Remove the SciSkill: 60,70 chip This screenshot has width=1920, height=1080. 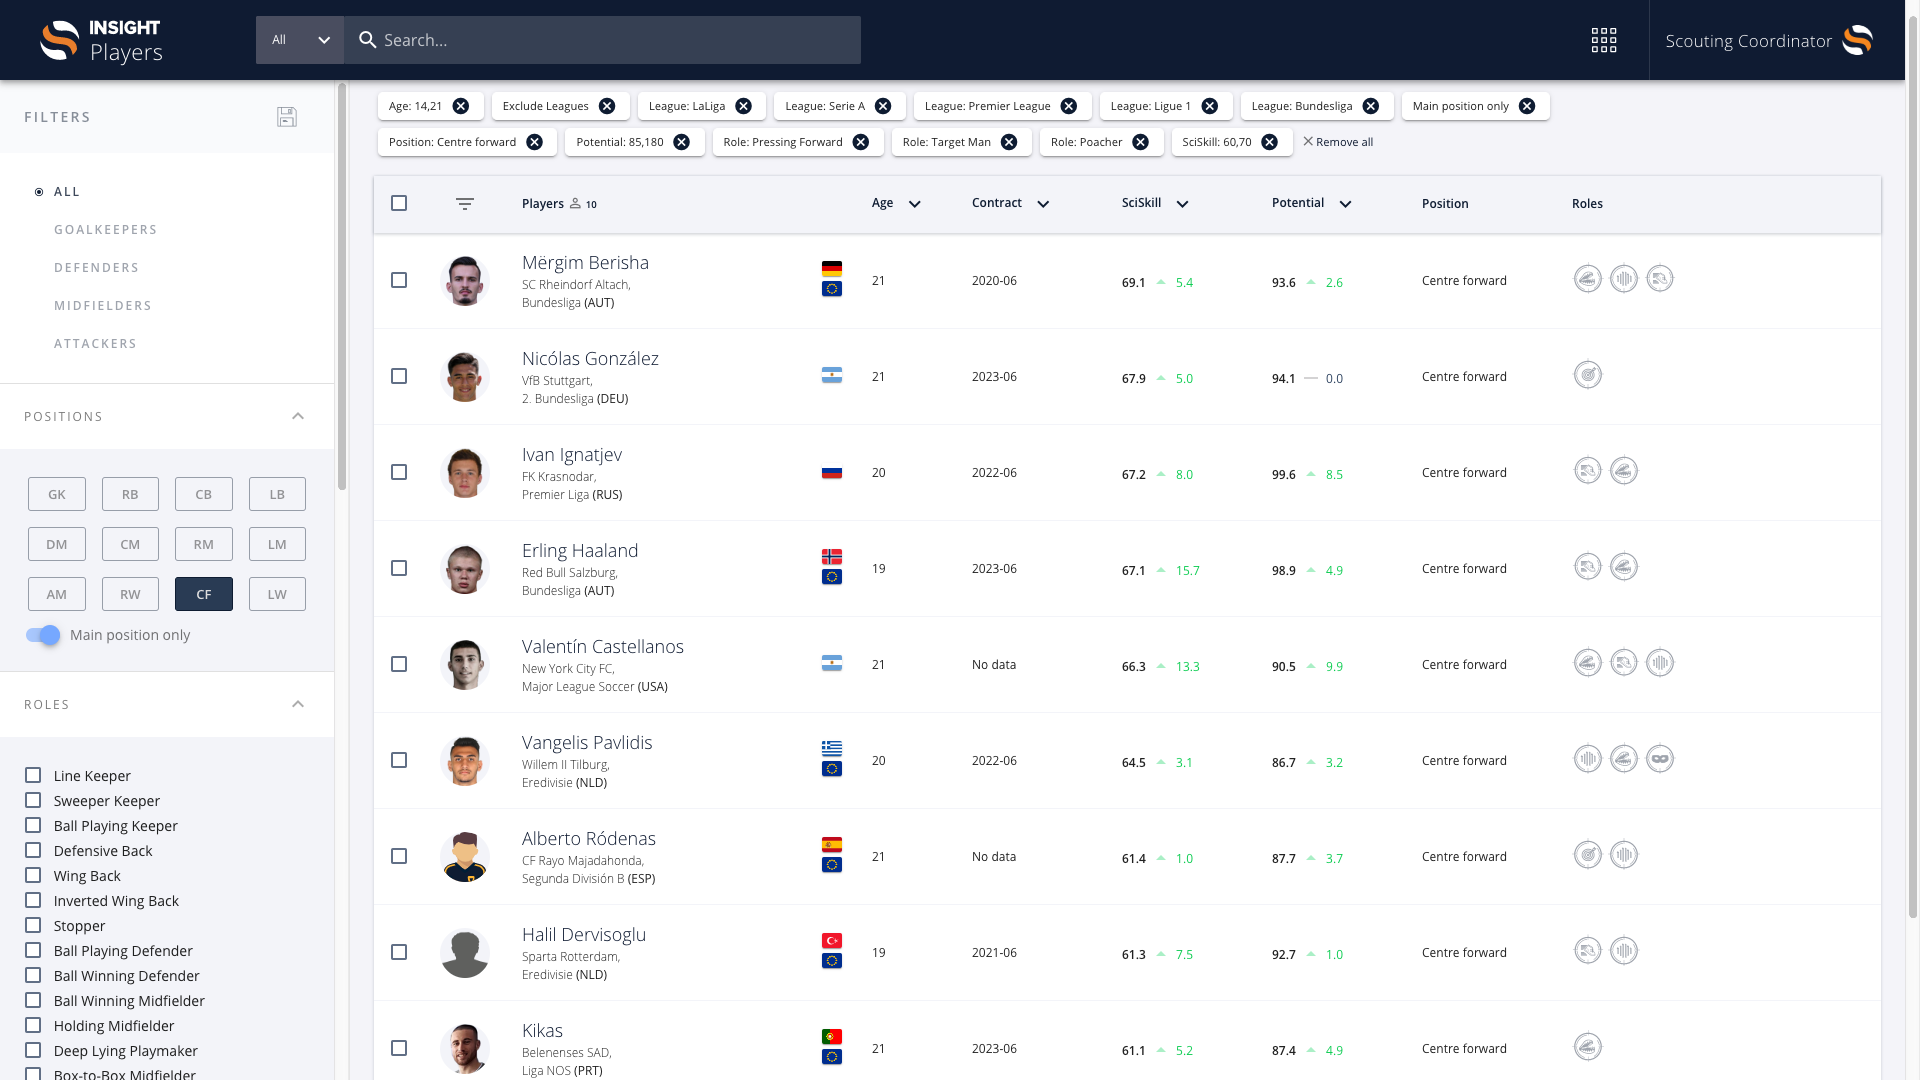[1270, 142]
